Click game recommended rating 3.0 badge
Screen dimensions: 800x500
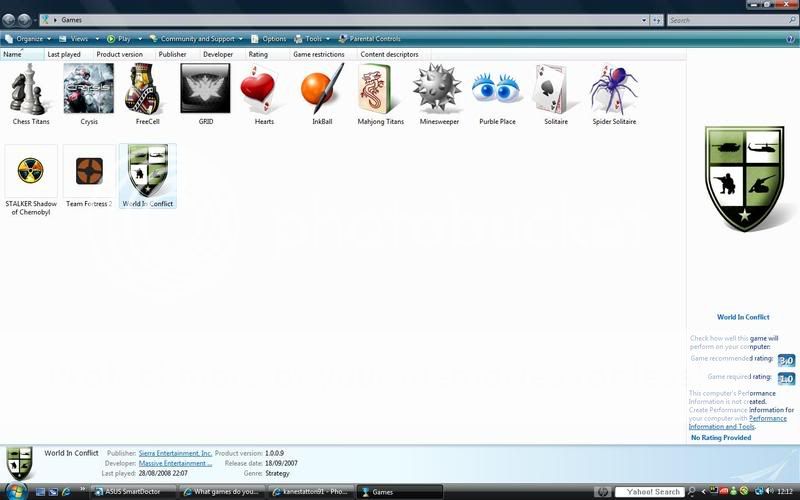(x=786, y=361)
